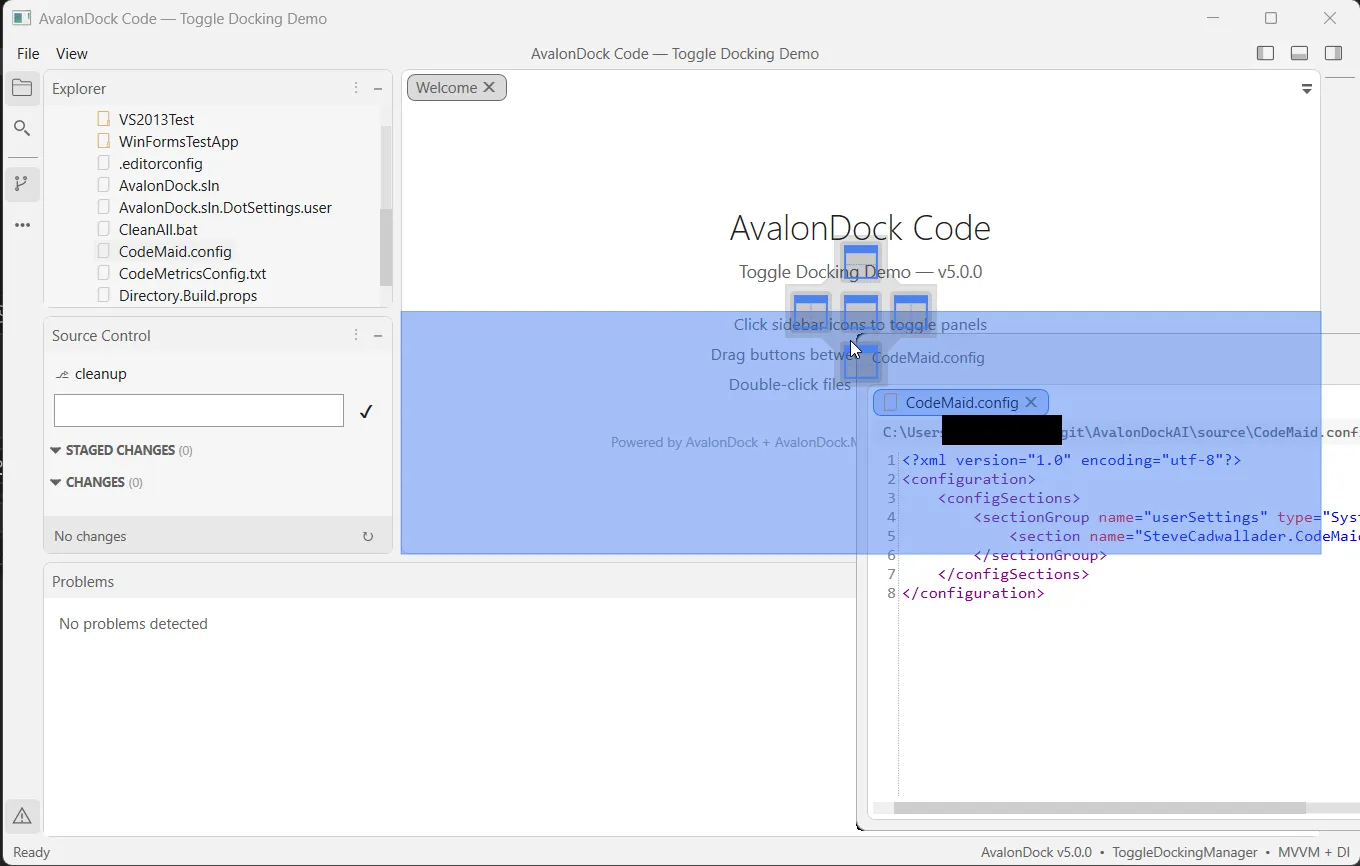Select the Directory.Build.props file
This screenshot has width=1360, height=866.
point(188,295)
